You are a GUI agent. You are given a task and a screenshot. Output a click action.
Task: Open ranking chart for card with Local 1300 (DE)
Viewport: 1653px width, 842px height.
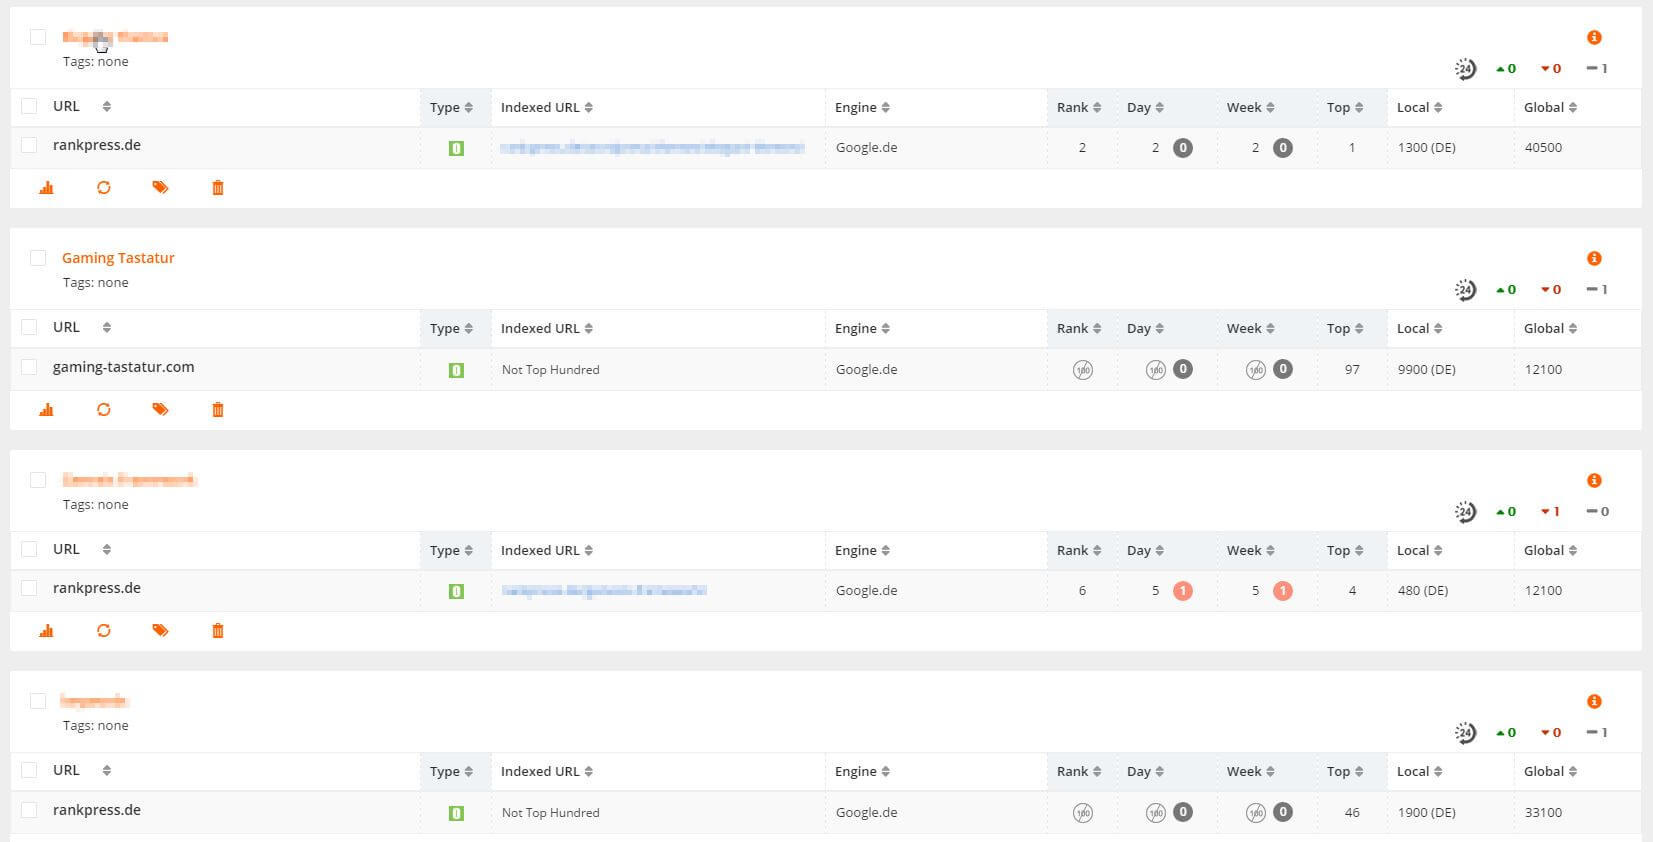[x=46, y=188]
